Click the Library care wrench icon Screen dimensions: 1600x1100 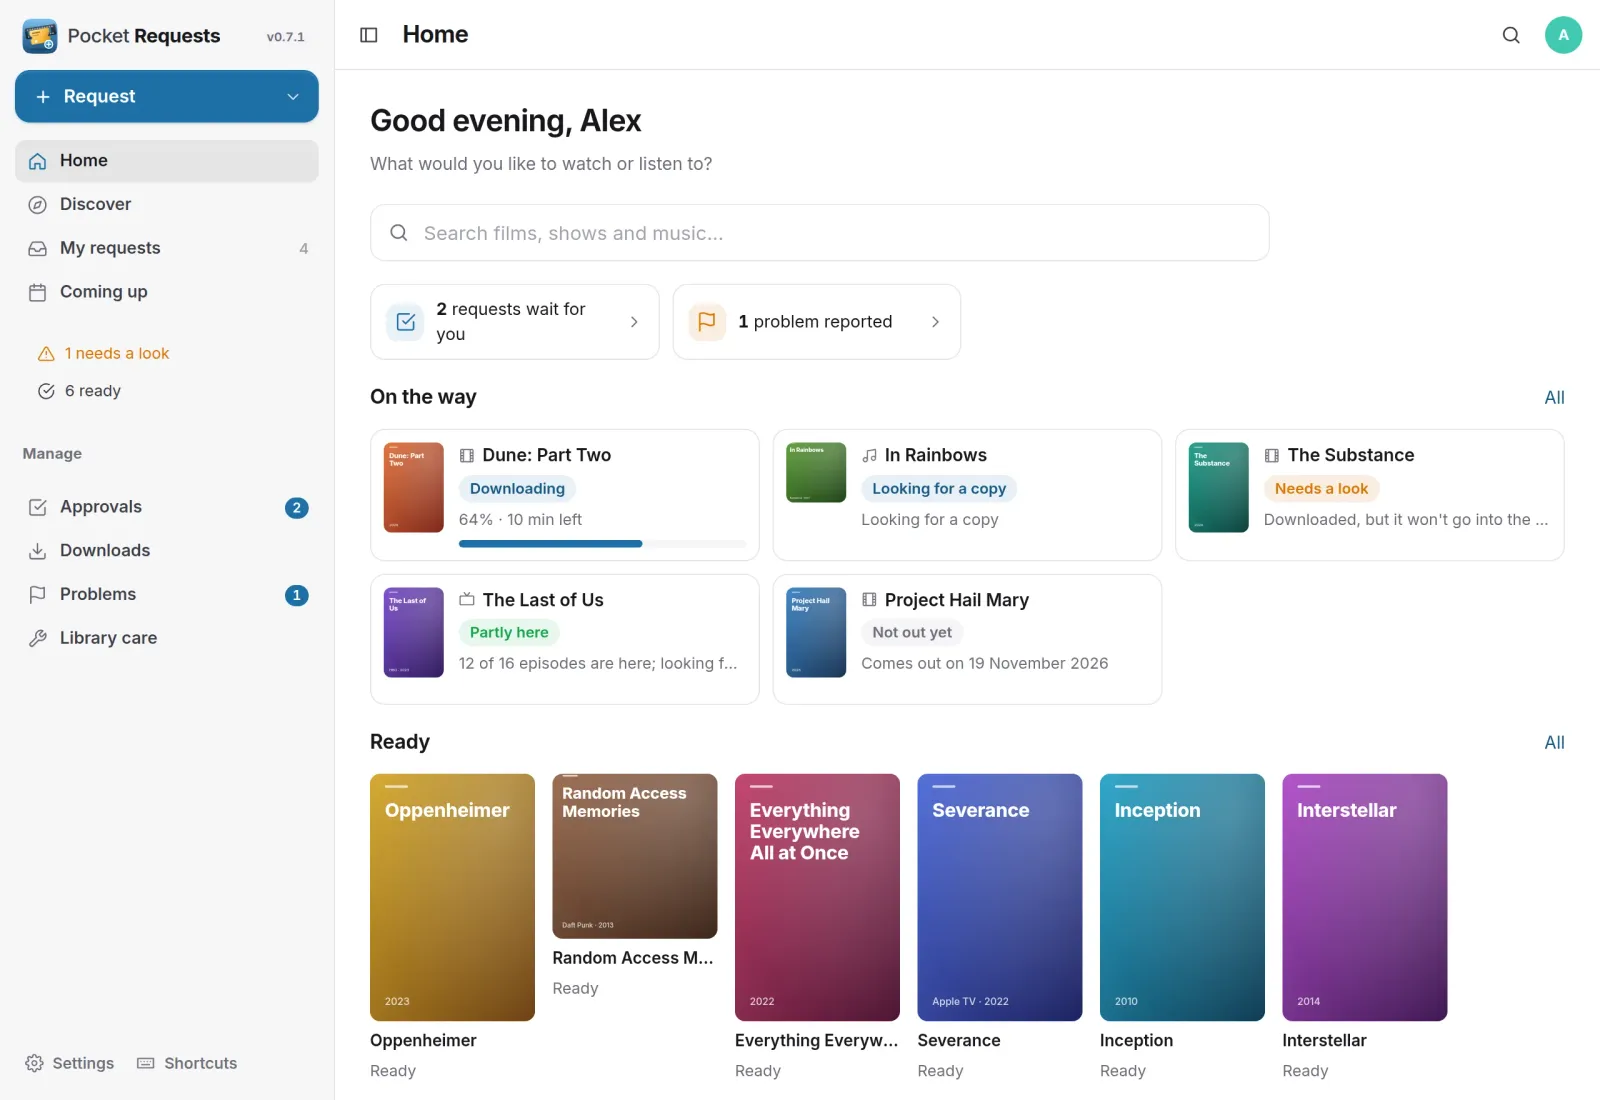pyautogui.click(x=38, y=638)
